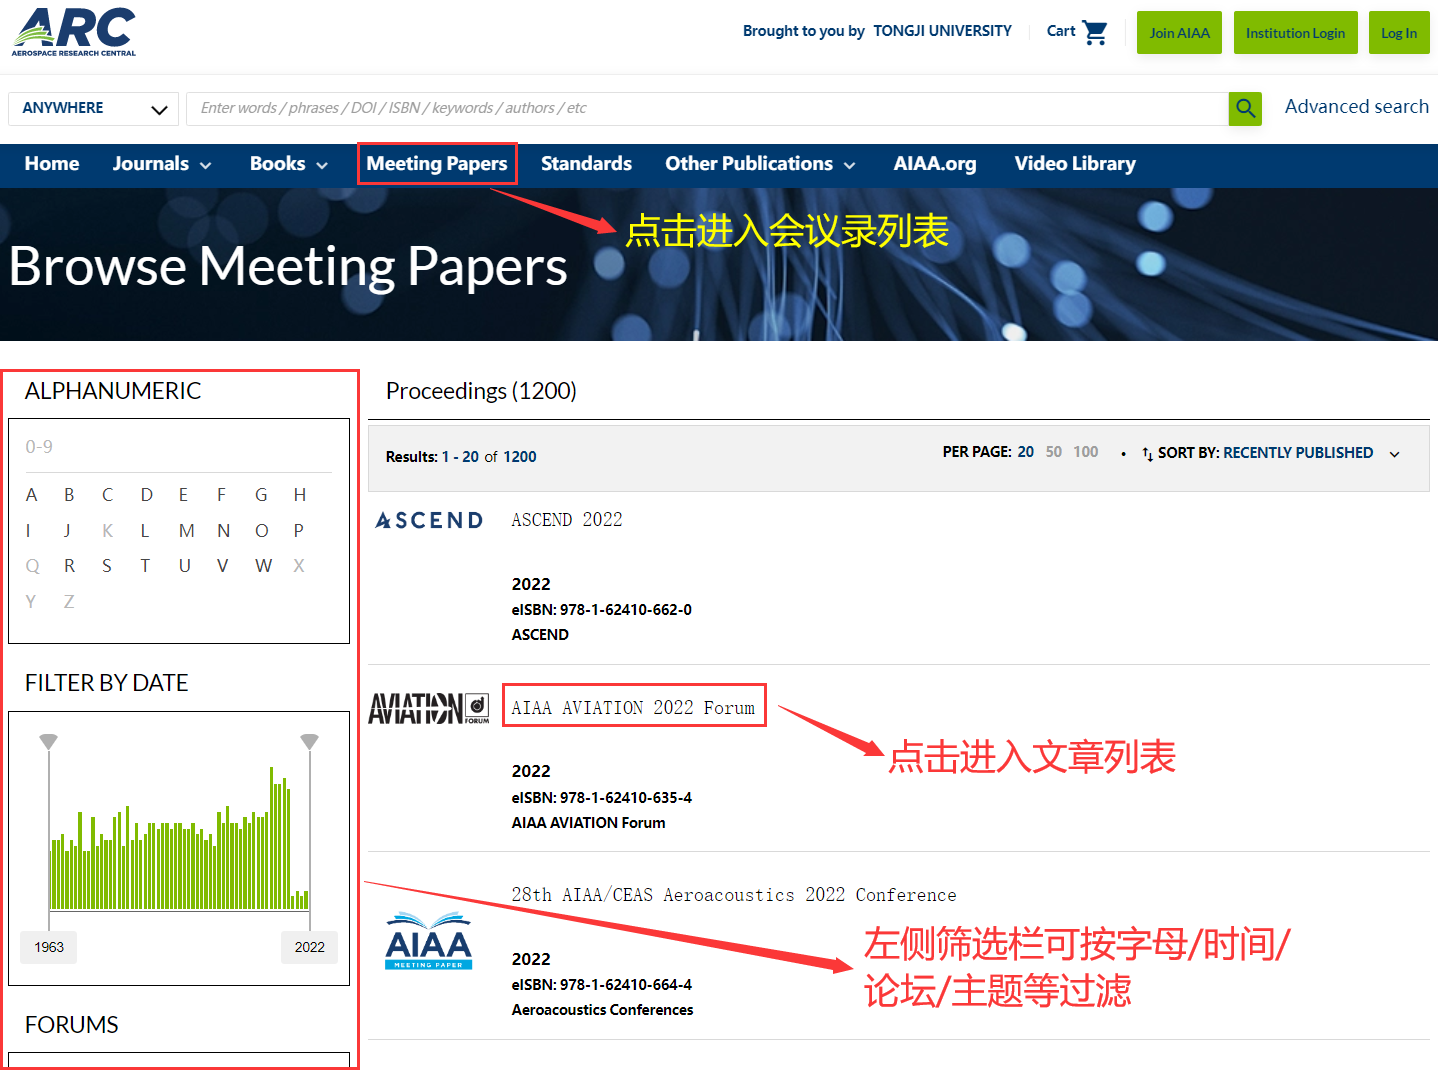Image resolution: width=1438 pixels, height=1070 pixels.
Task: Go to the Meeting Papers tab
Action: pyautogui.click(x=437, y=164)
